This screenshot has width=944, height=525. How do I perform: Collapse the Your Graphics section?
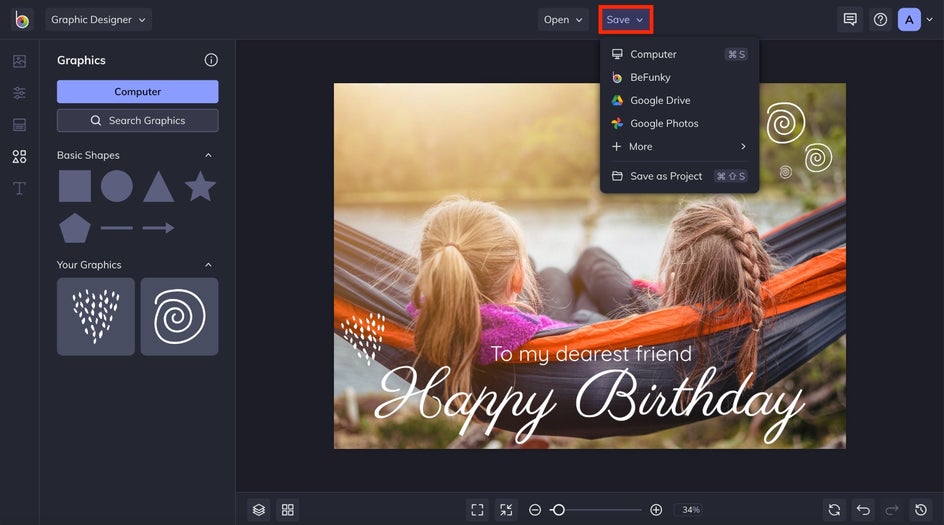[208, 265]
